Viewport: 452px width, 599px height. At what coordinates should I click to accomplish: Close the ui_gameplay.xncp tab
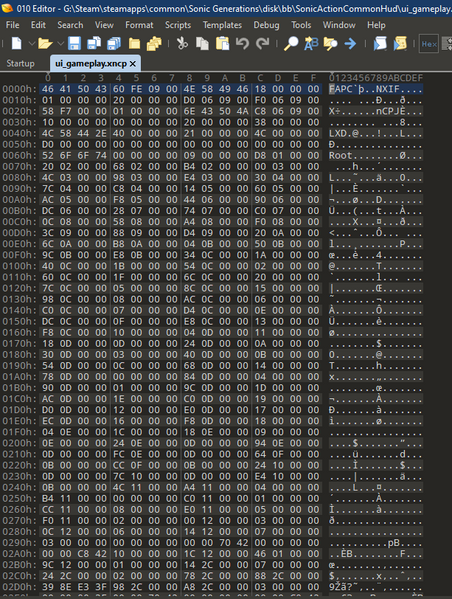pyautogui.click(x=133, y=64)
